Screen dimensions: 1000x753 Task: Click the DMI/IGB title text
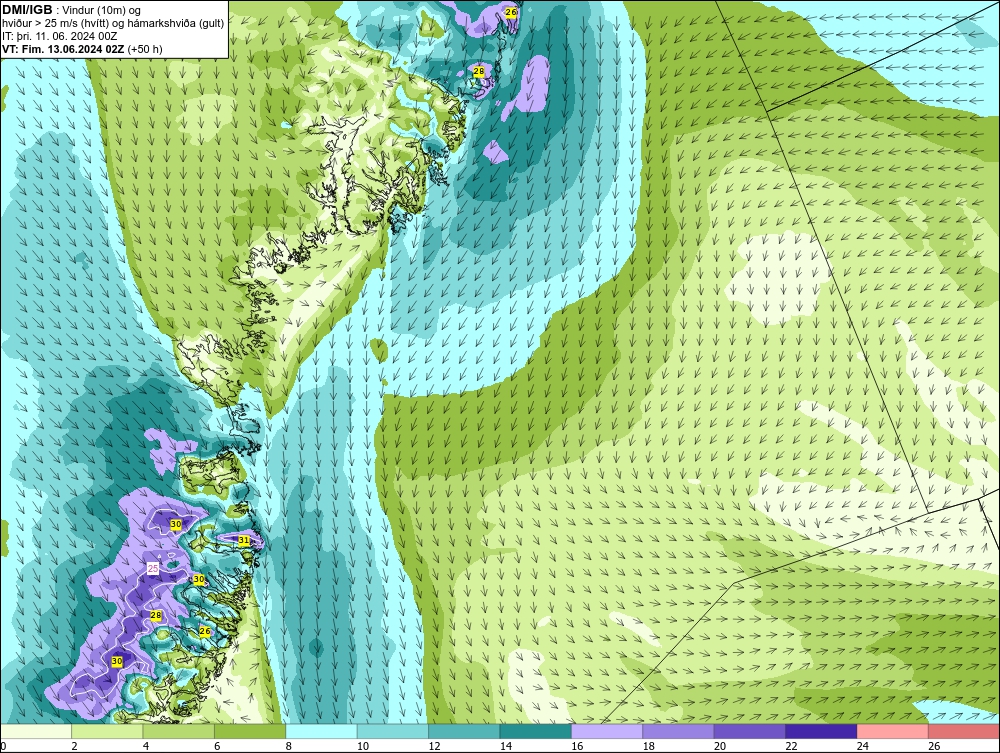coord(27,10)
